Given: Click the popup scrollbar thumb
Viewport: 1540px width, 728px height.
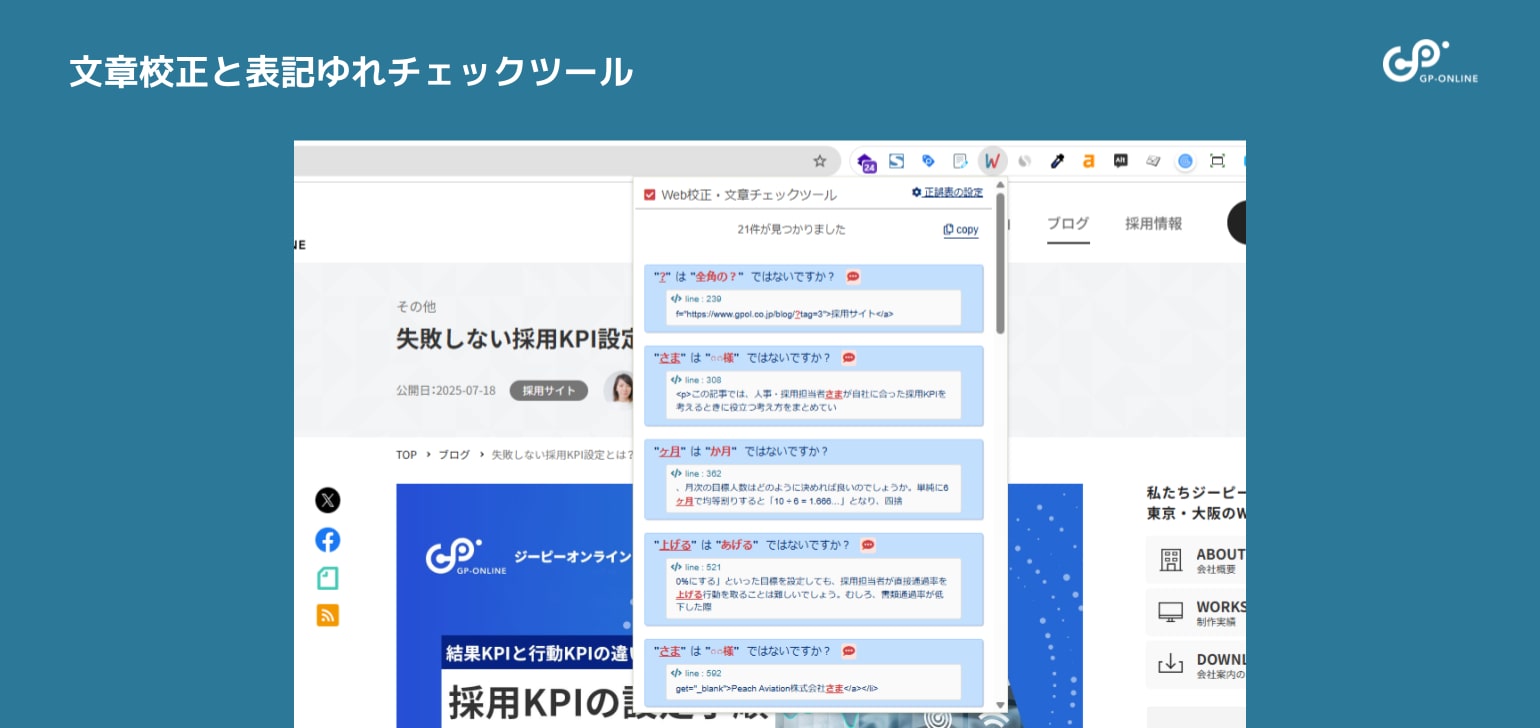Looking at the screenshot, I should tap(1000, 262).
